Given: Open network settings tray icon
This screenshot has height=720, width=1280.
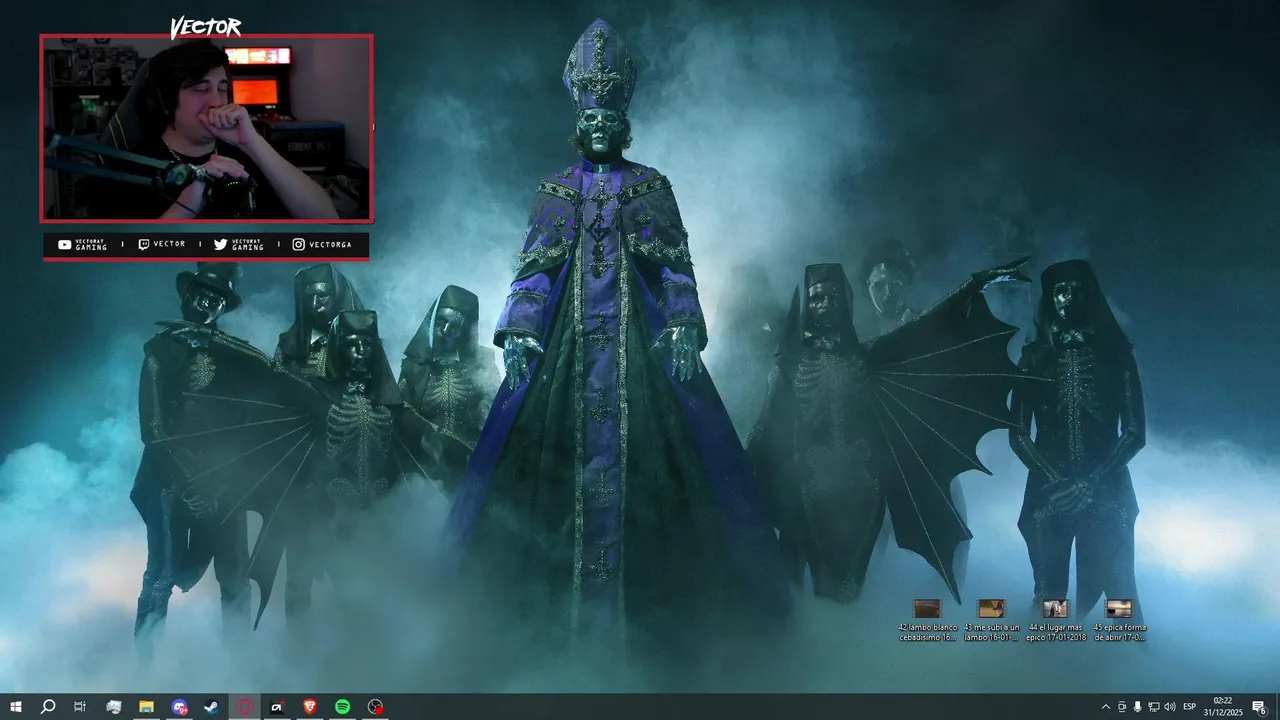Looking at the screenshot, I should [x=1154, y=707].
